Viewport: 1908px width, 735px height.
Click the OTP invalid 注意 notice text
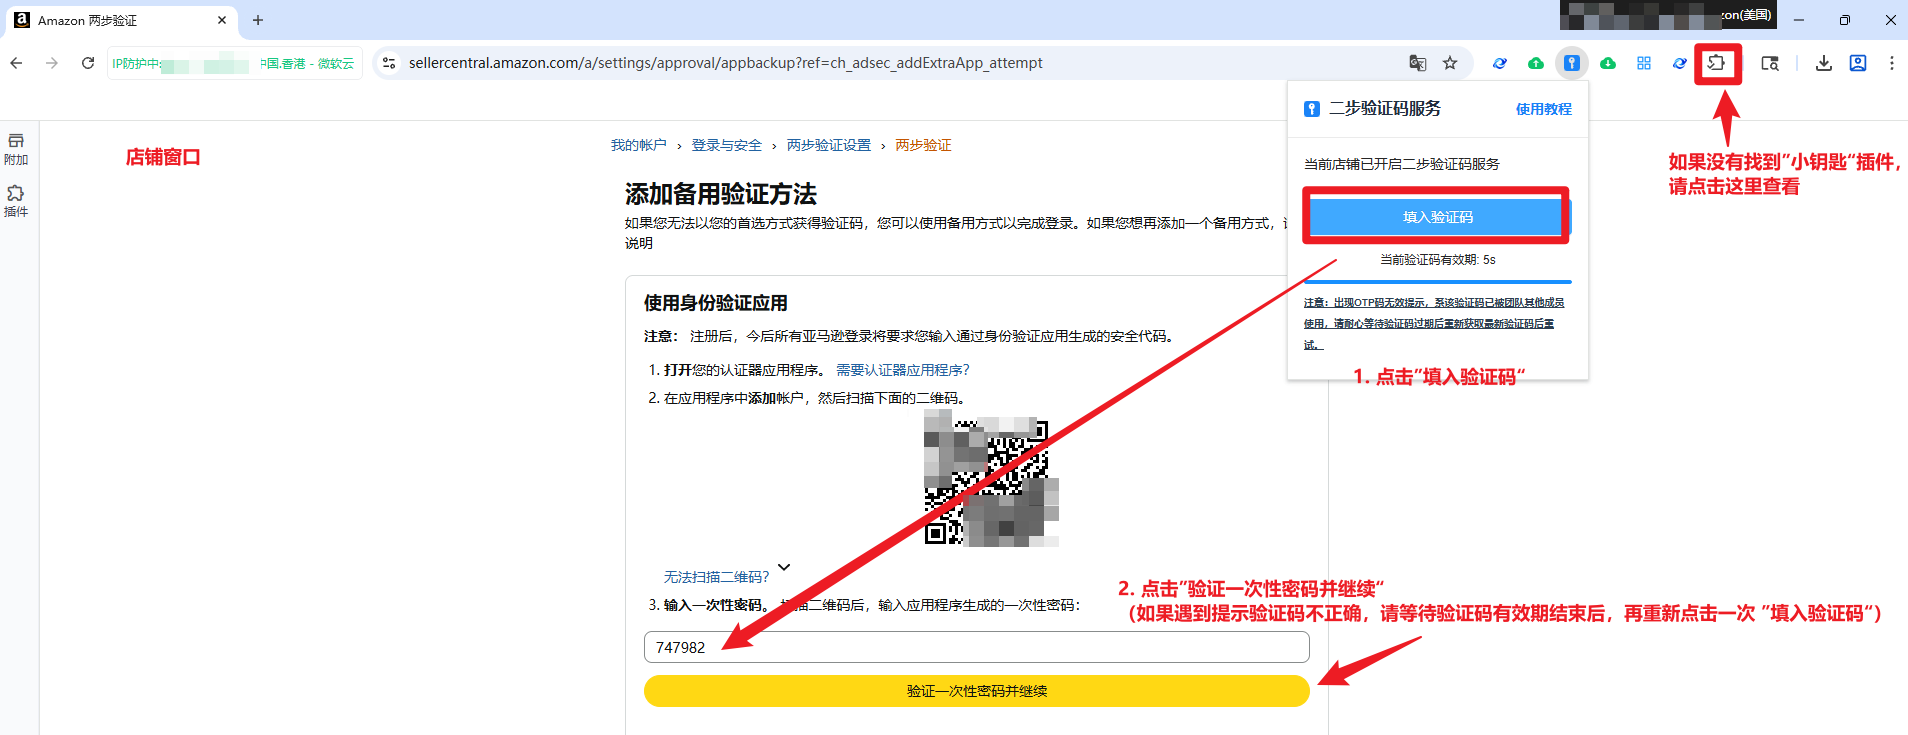tap(1434, 323)
